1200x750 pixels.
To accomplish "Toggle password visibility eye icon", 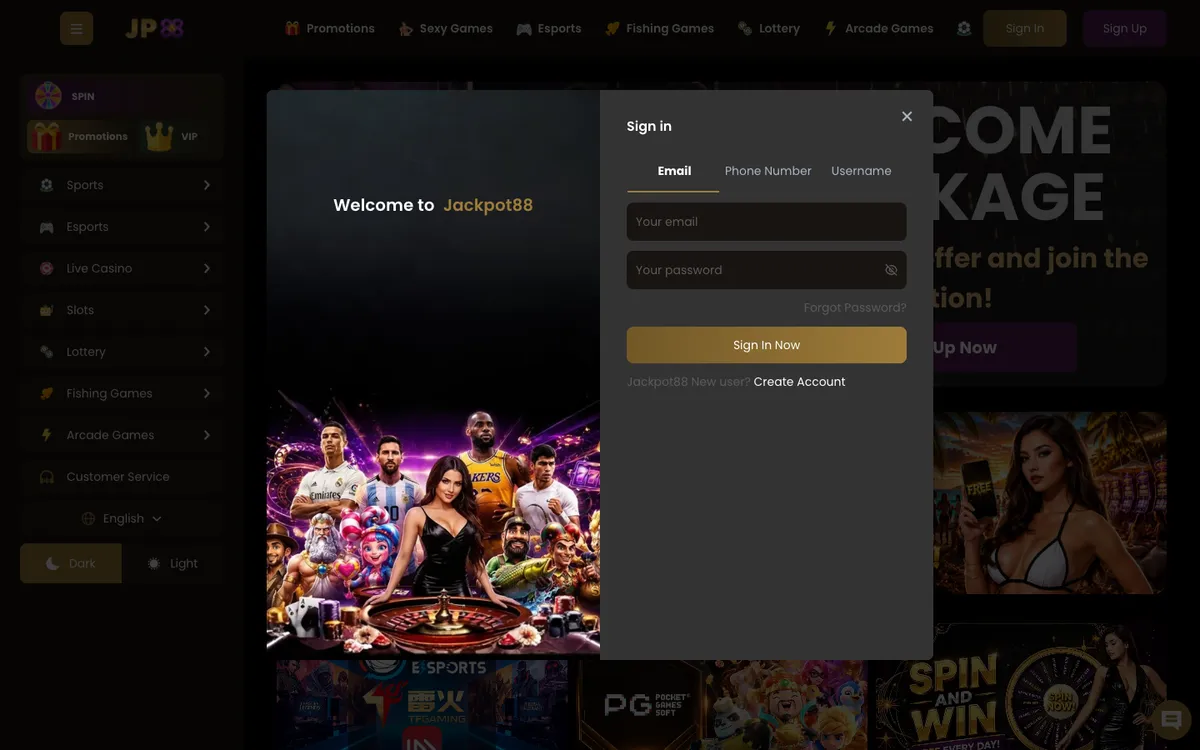I will point(891,270).
